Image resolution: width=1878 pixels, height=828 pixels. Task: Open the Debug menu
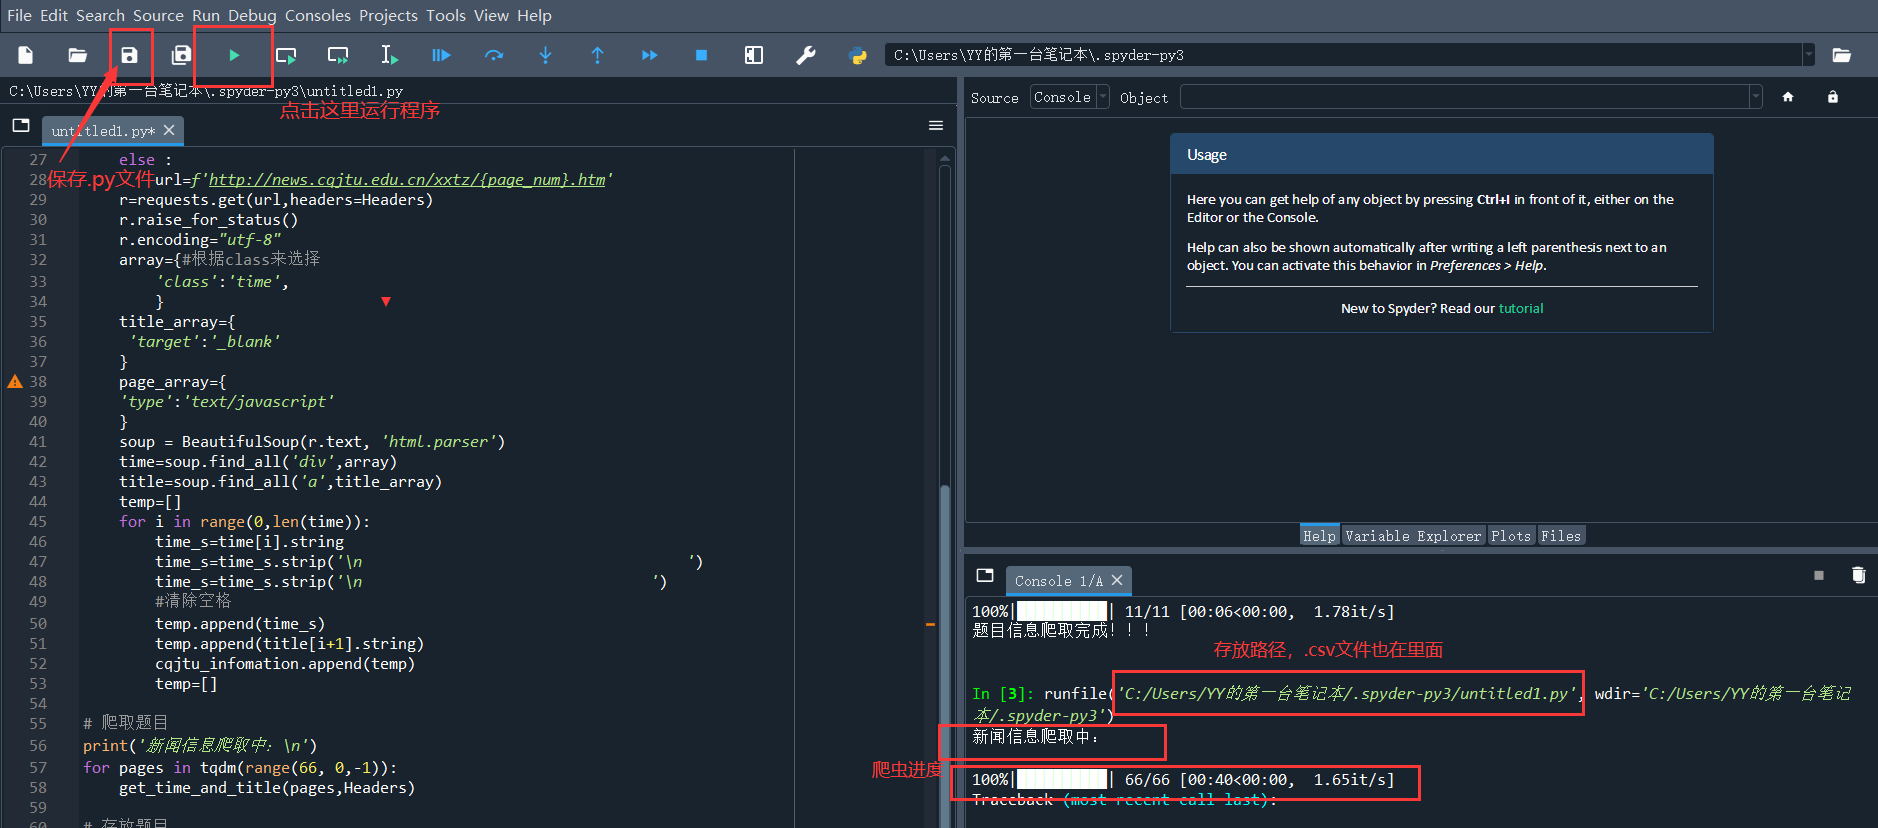[252, 15]
